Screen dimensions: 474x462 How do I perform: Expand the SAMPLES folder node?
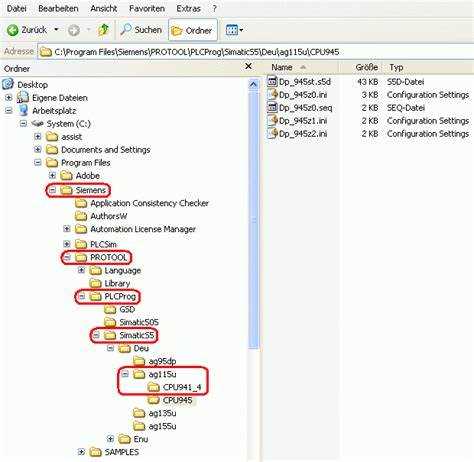(x=81, y=452)
